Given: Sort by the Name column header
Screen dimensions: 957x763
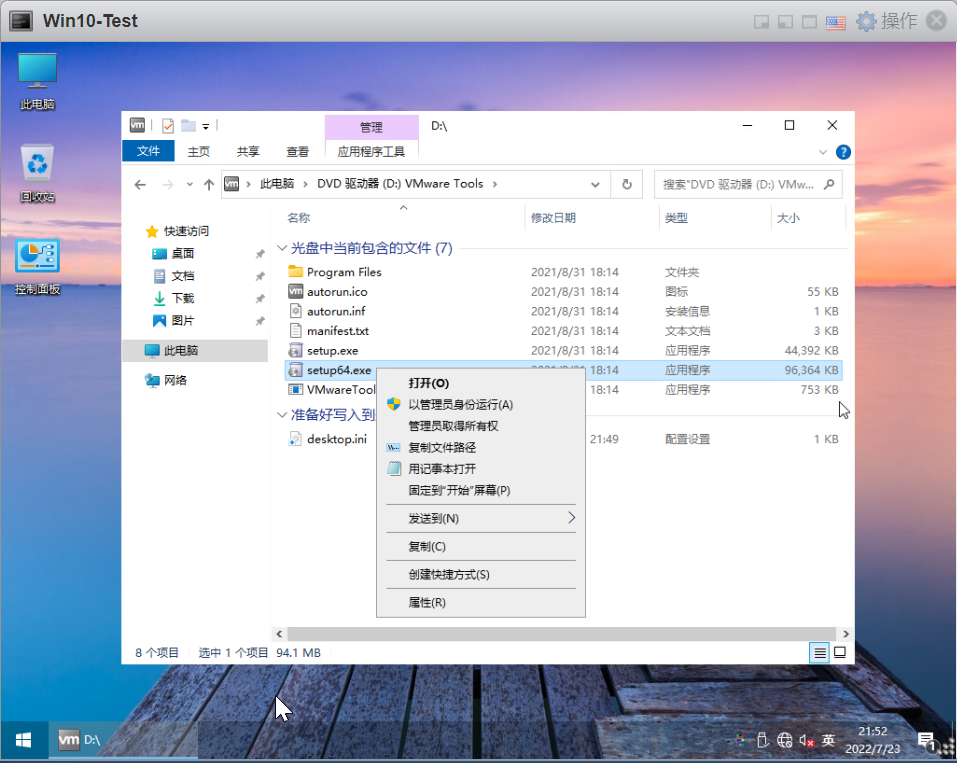Looking at the screenshot, I should tap(299, 218).
